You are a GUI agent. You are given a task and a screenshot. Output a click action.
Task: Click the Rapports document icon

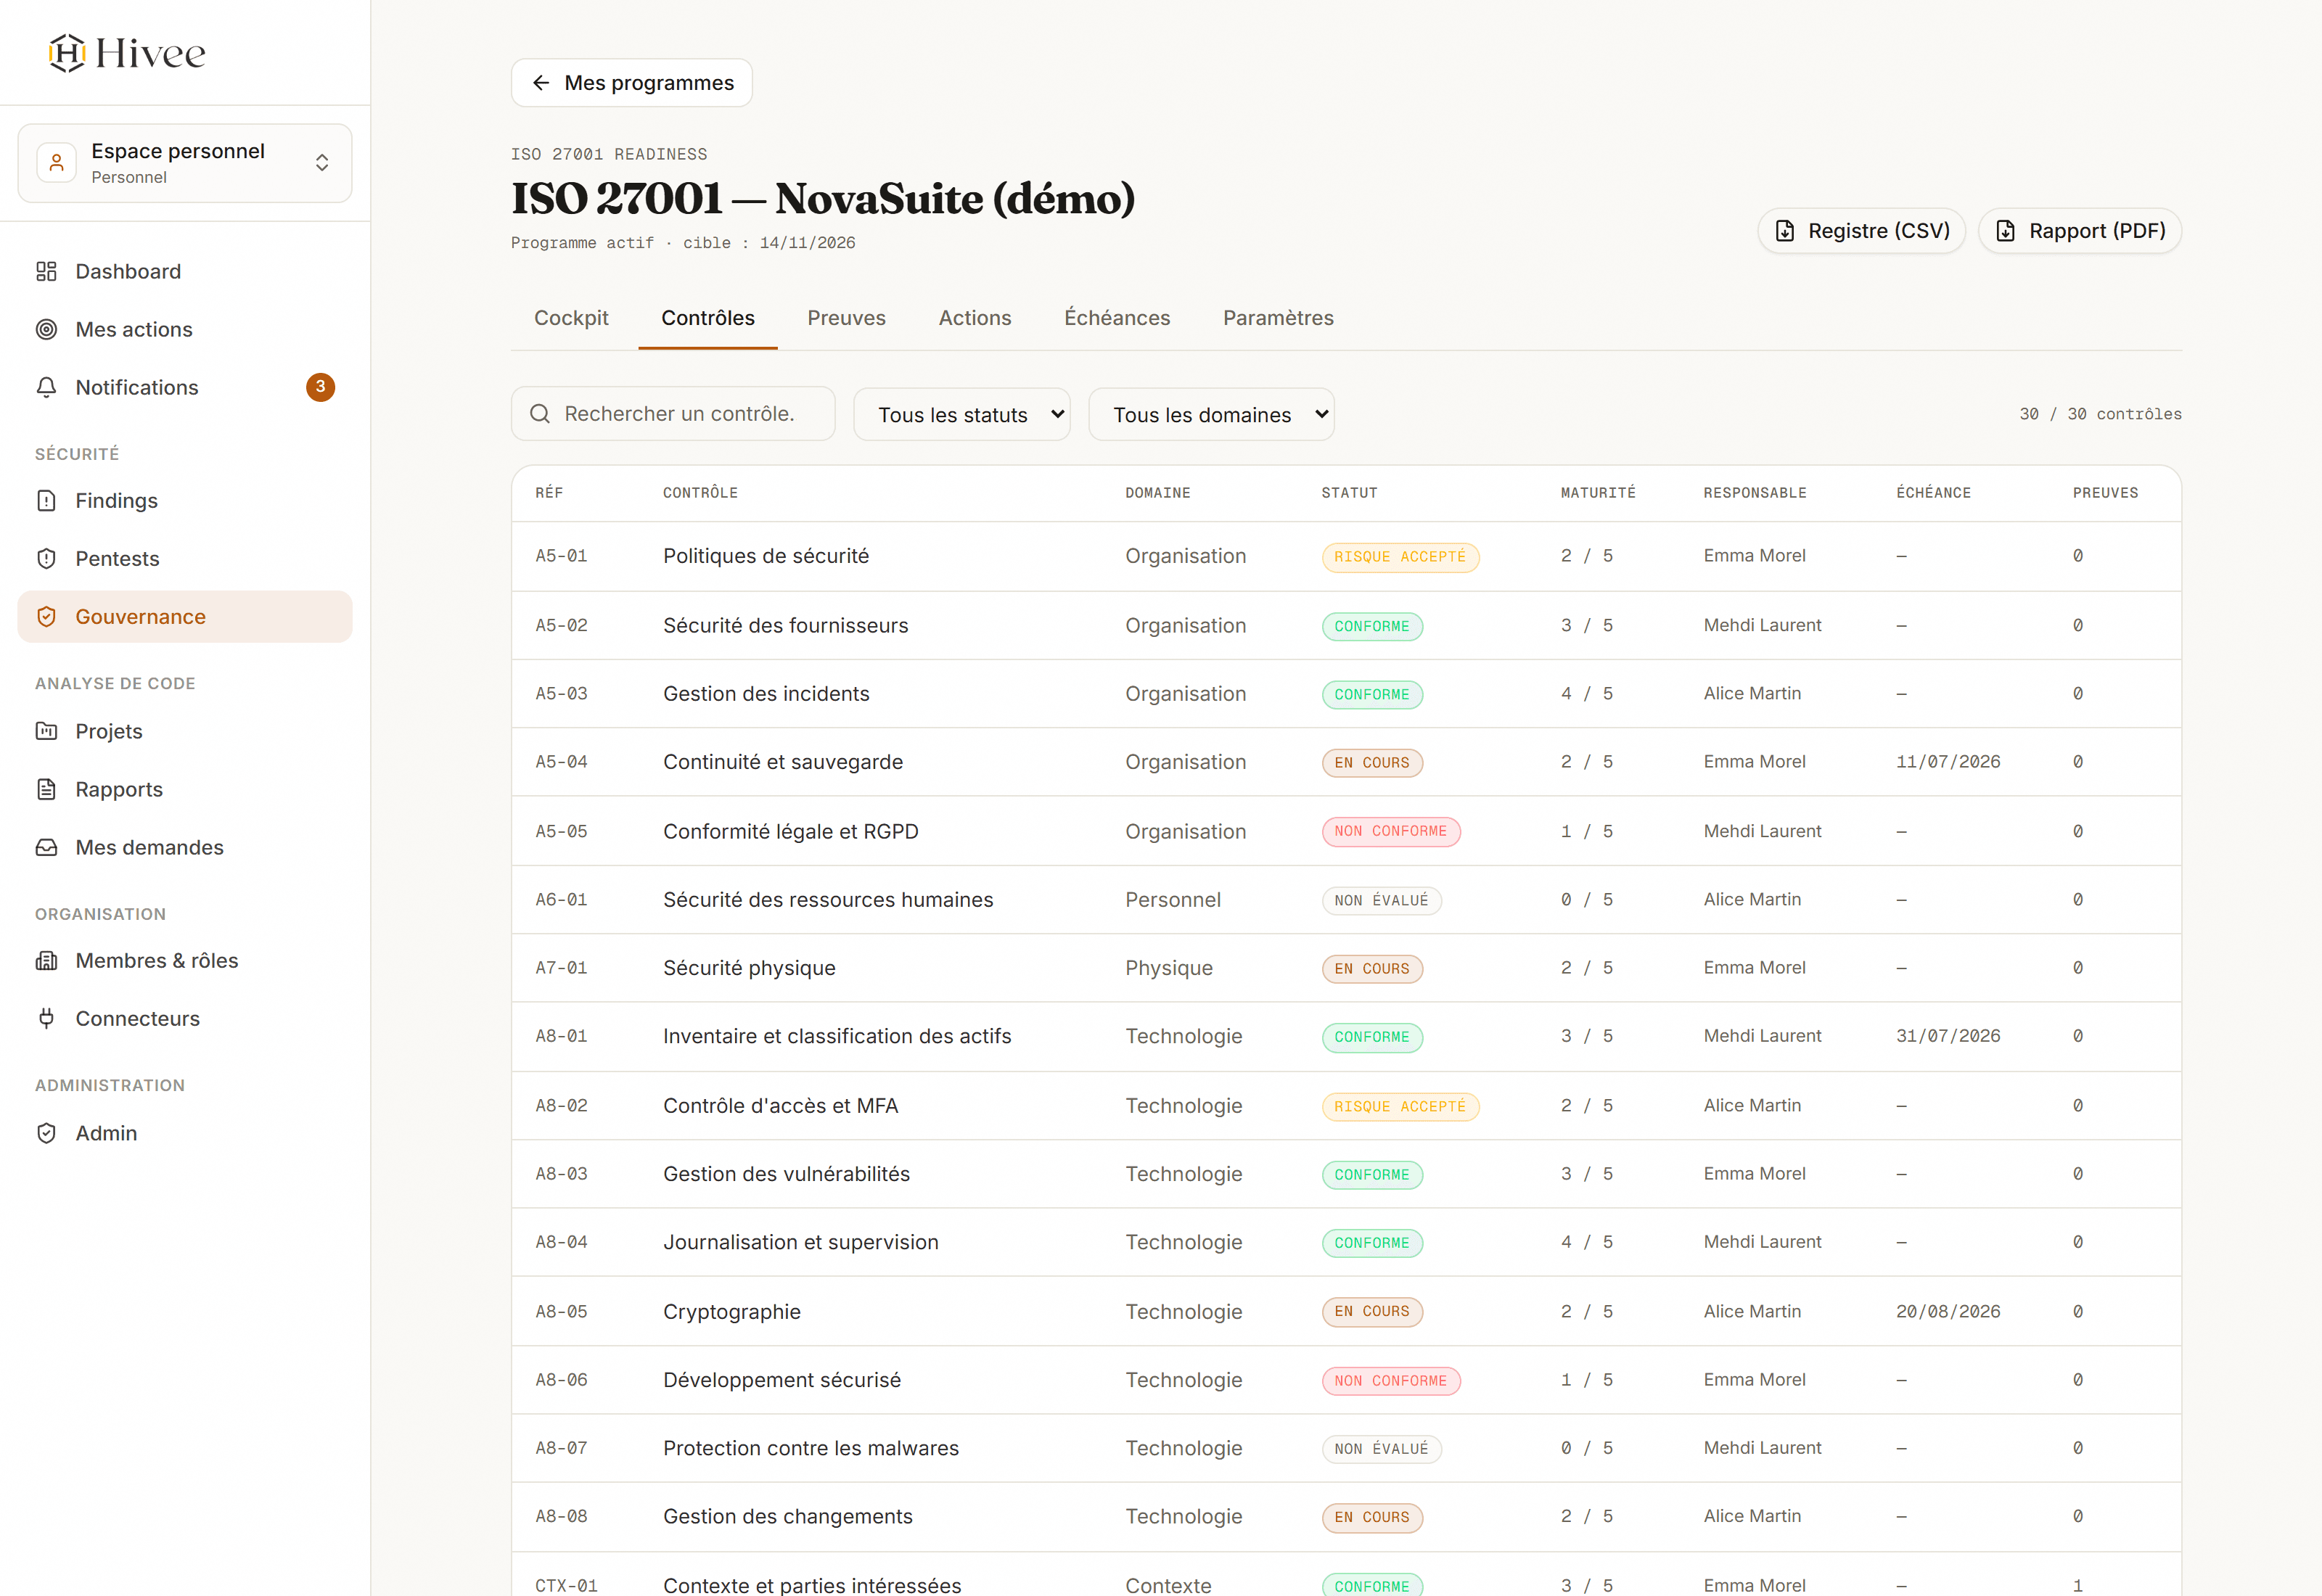(x=46, y=789)
